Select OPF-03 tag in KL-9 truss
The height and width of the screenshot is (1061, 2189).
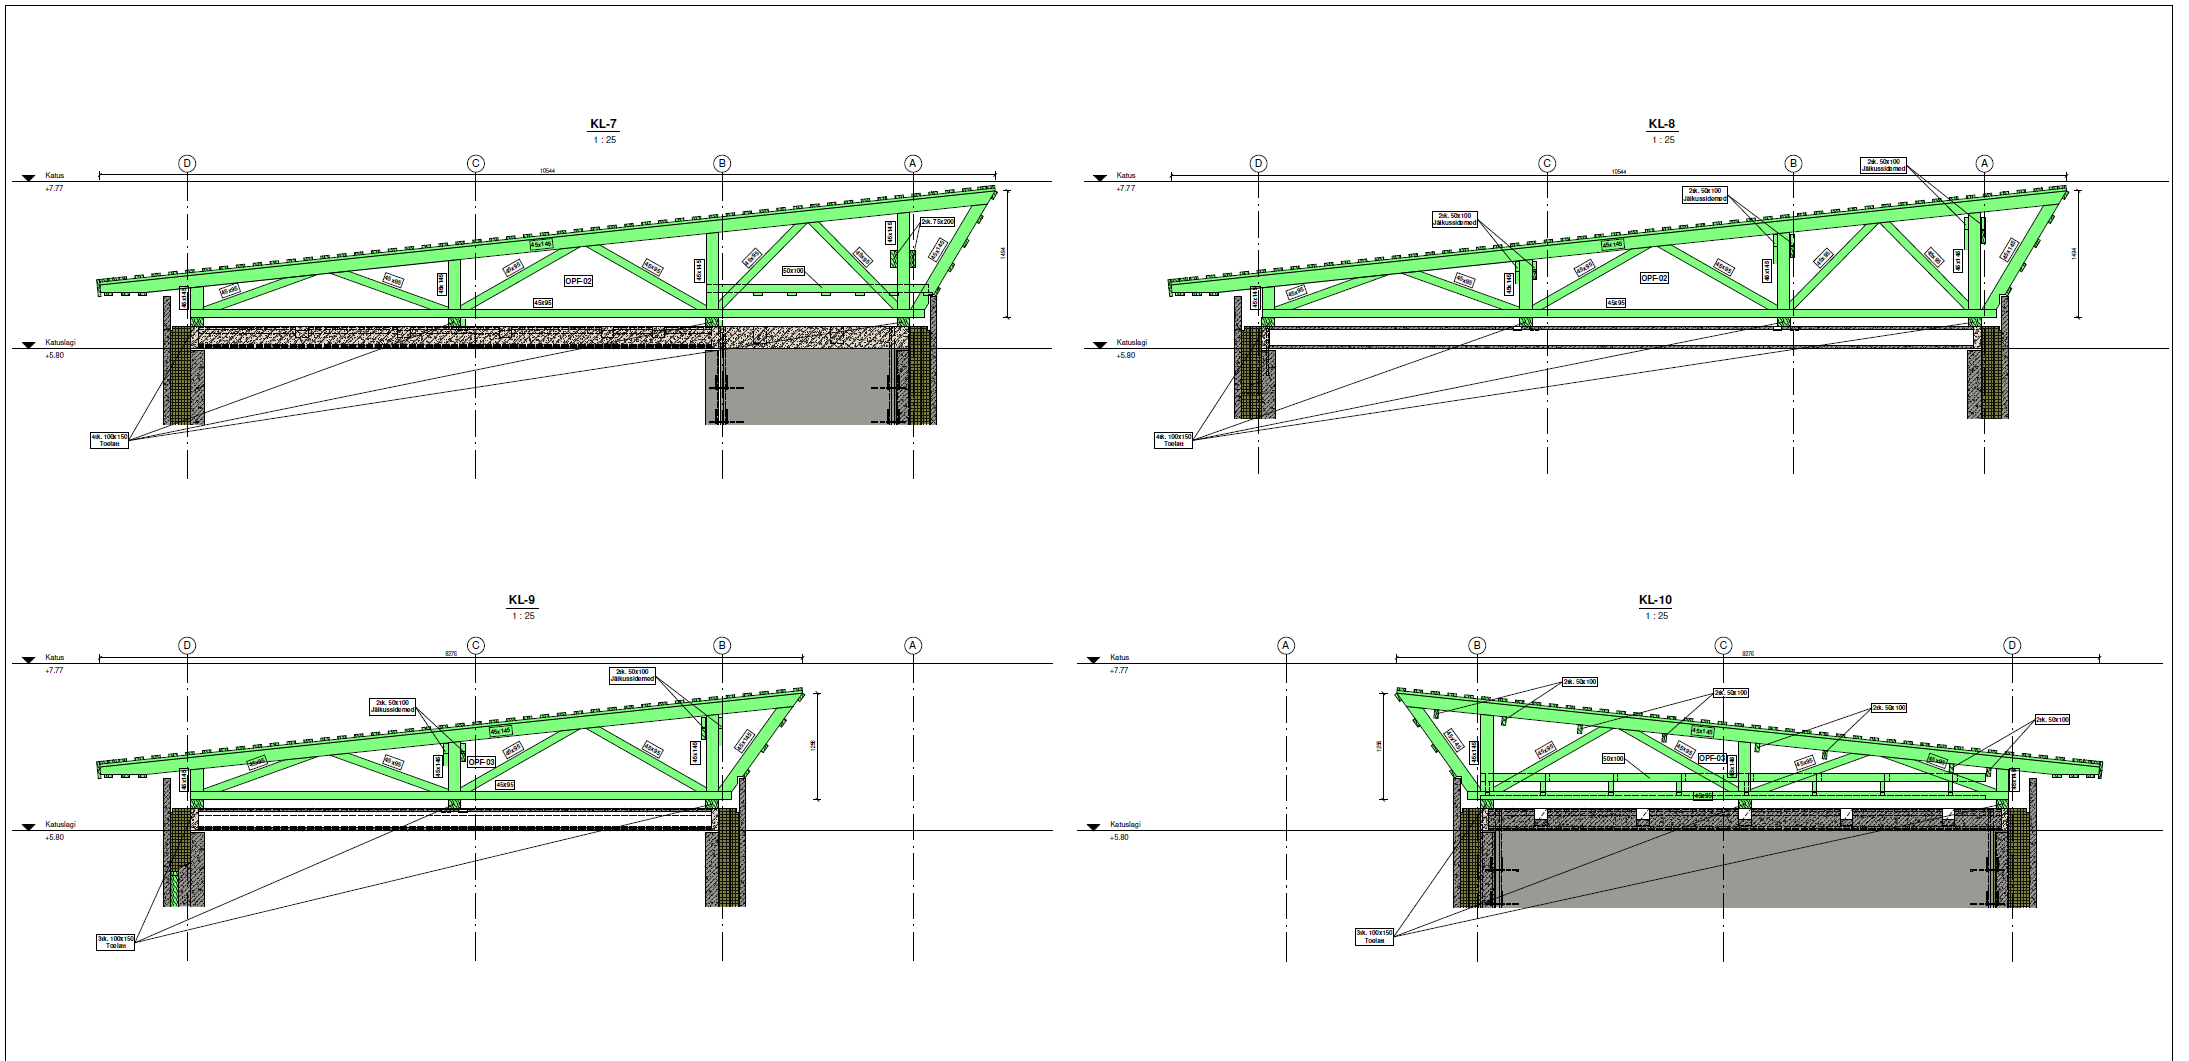(481, 762)
